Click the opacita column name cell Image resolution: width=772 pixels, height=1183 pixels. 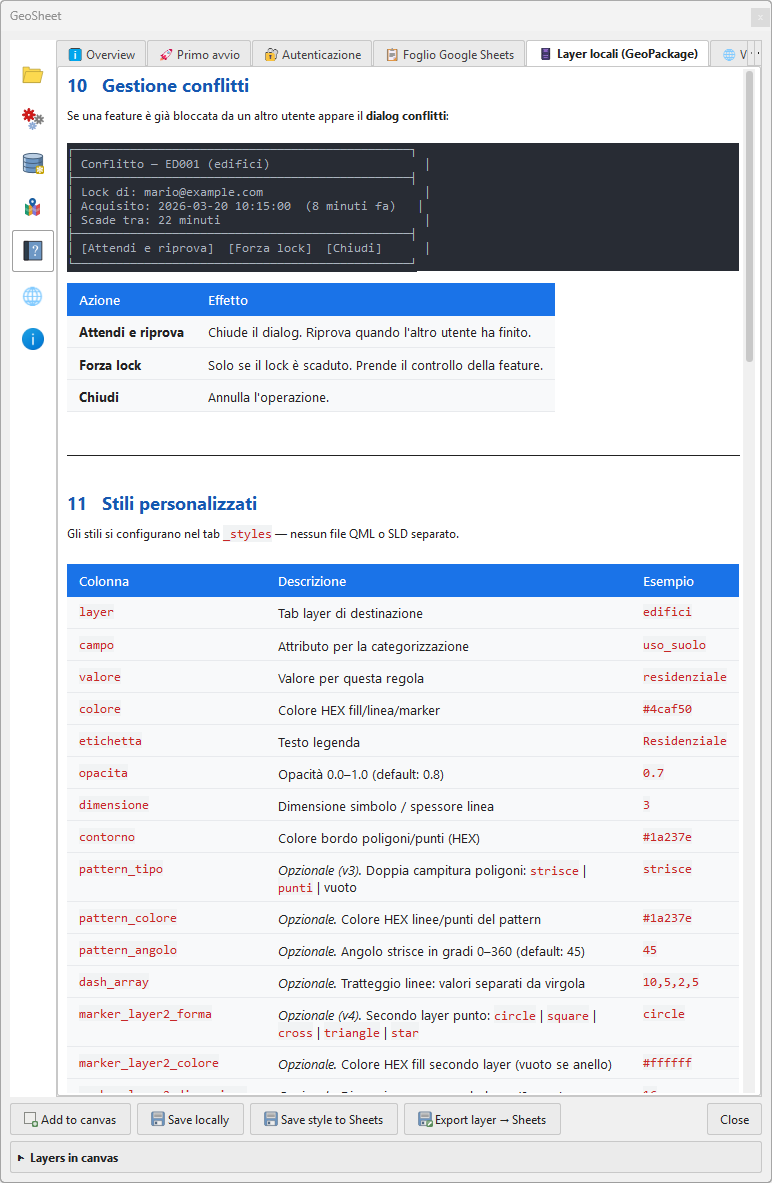[103, 773]
